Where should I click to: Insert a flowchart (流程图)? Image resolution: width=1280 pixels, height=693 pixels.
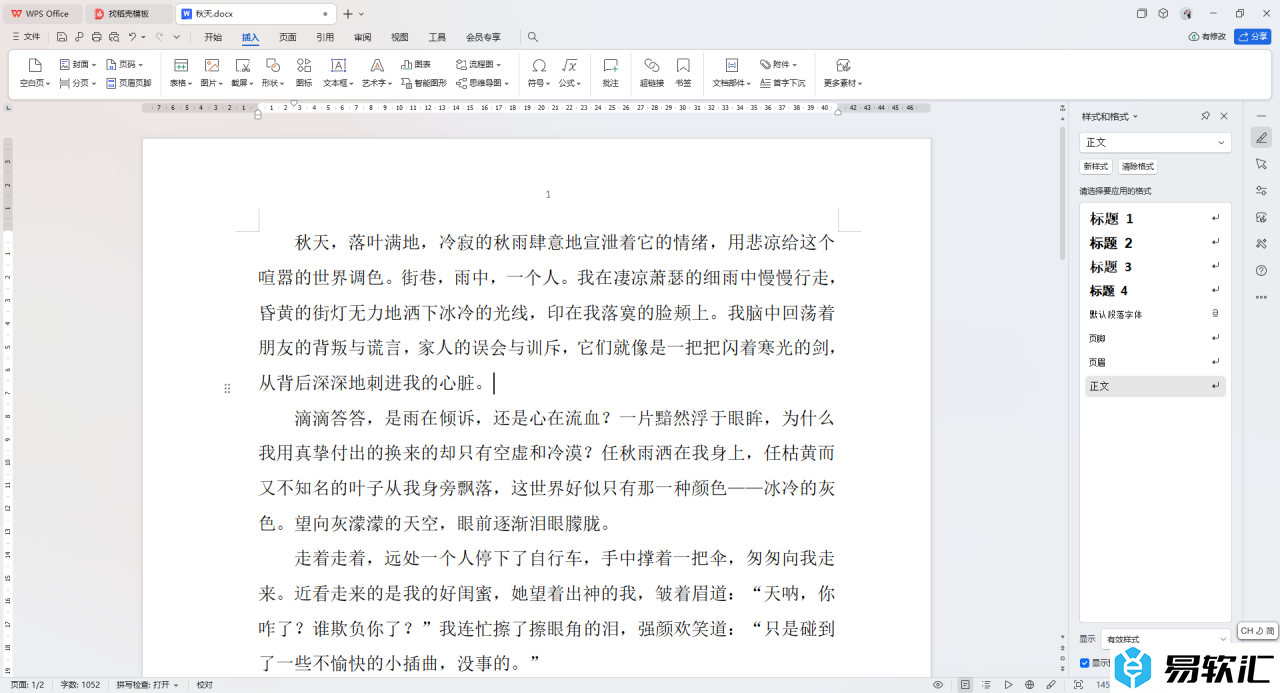click(x=479, y=64)
